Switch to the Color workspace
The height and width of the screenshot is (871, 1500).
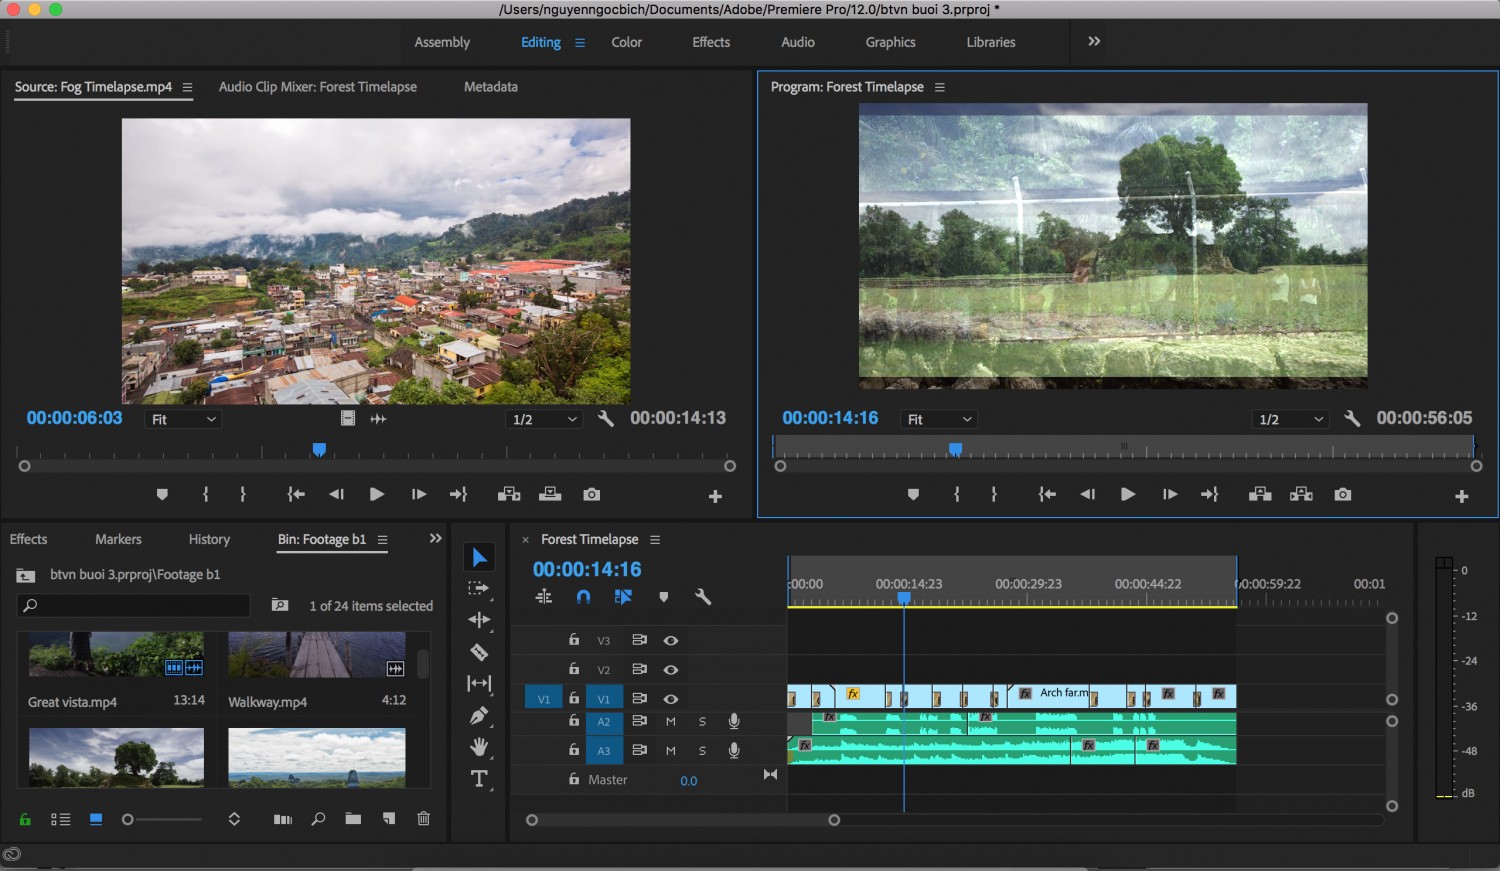[627, 42]
